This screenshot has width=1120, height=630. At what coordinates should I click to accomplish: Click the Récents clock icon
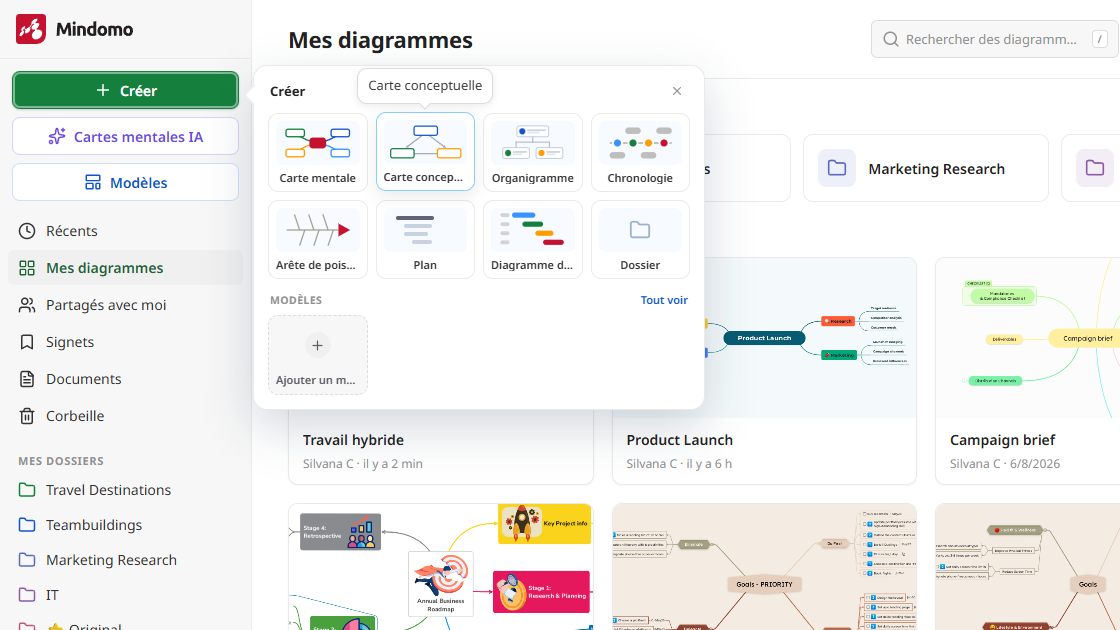(x=27, y=231)
